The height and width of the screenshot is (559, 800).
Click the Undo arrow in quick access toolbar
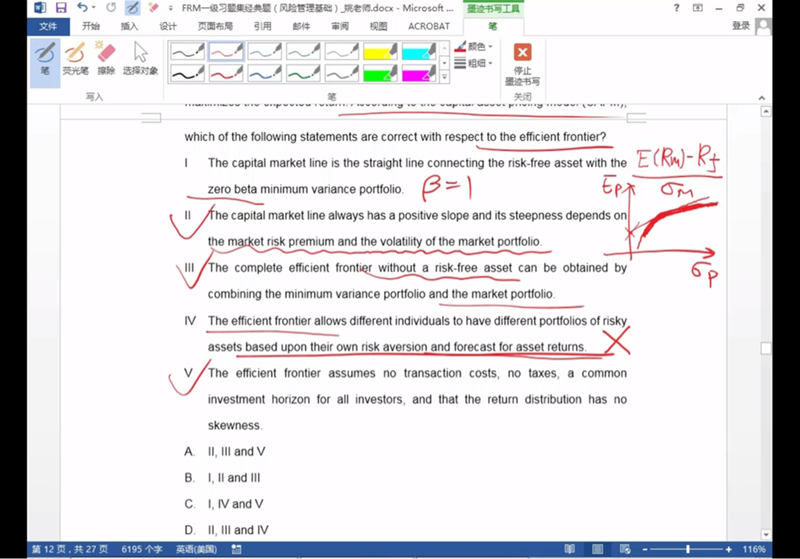pyautogui.click(x=84, y=8)
